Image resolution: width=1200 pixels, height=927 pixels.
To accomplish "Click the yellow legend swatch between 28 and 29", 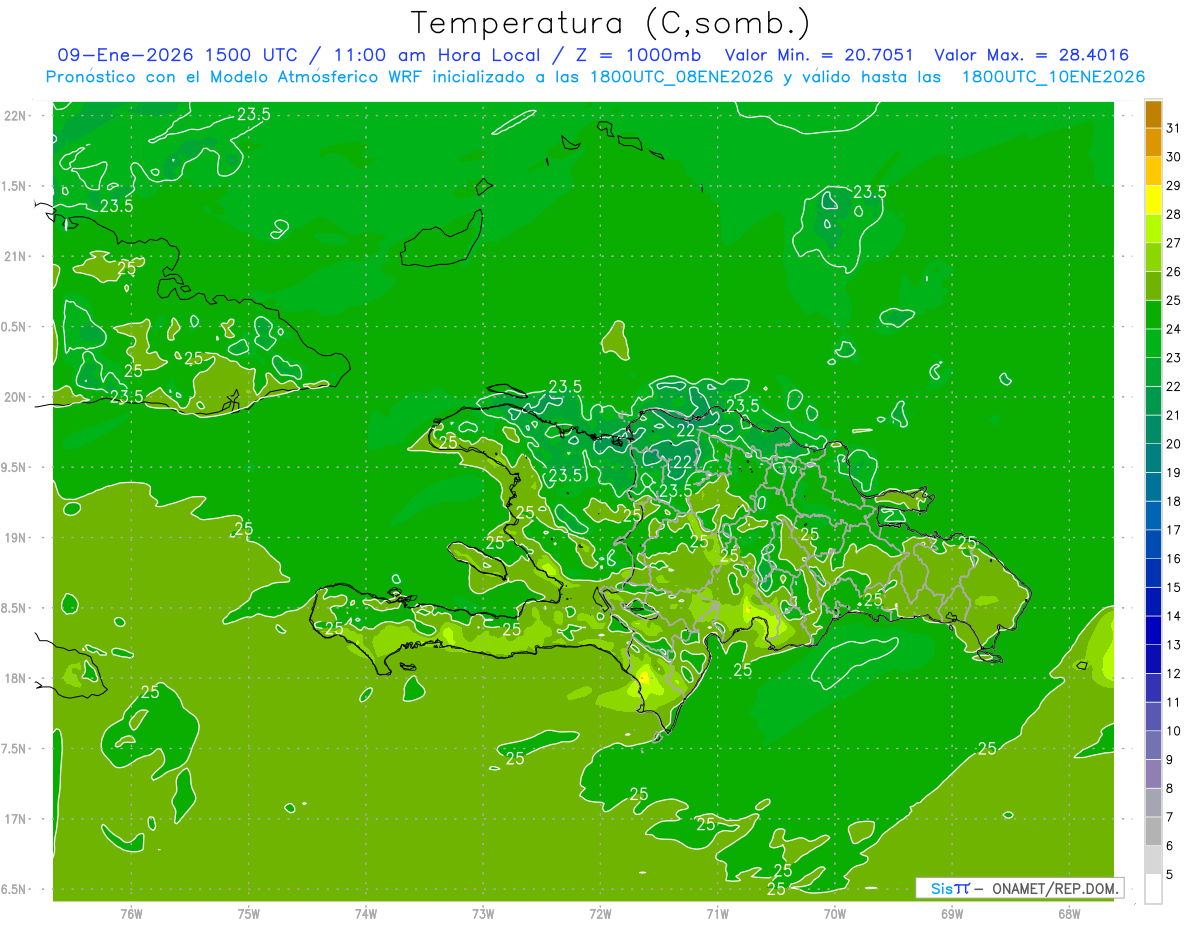I will pyautogui.click(x=1153, y=200).
